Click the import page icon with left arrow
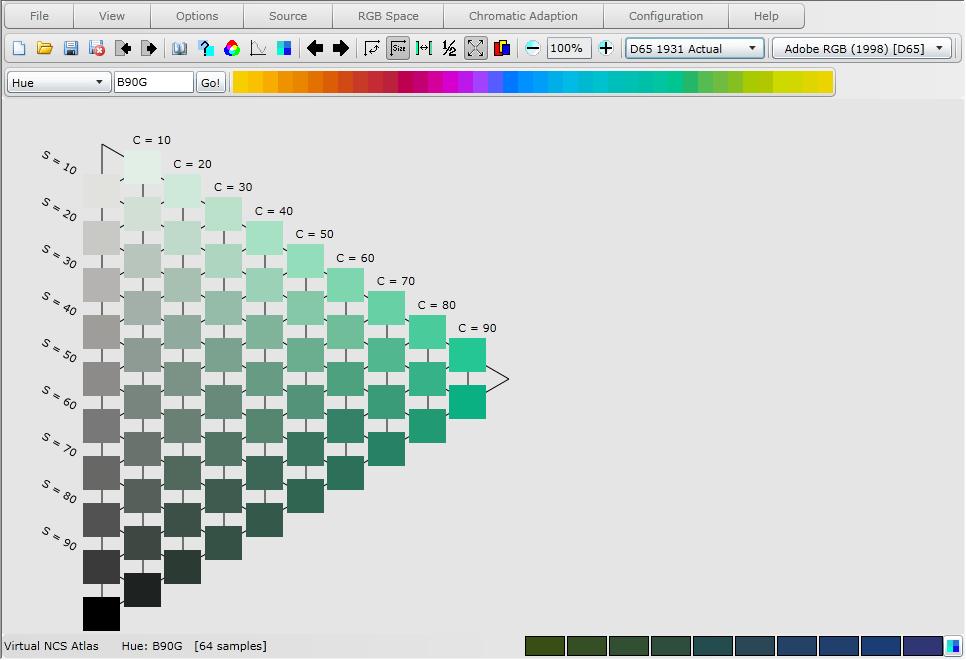Screen dimensions: 966x660 123,48
